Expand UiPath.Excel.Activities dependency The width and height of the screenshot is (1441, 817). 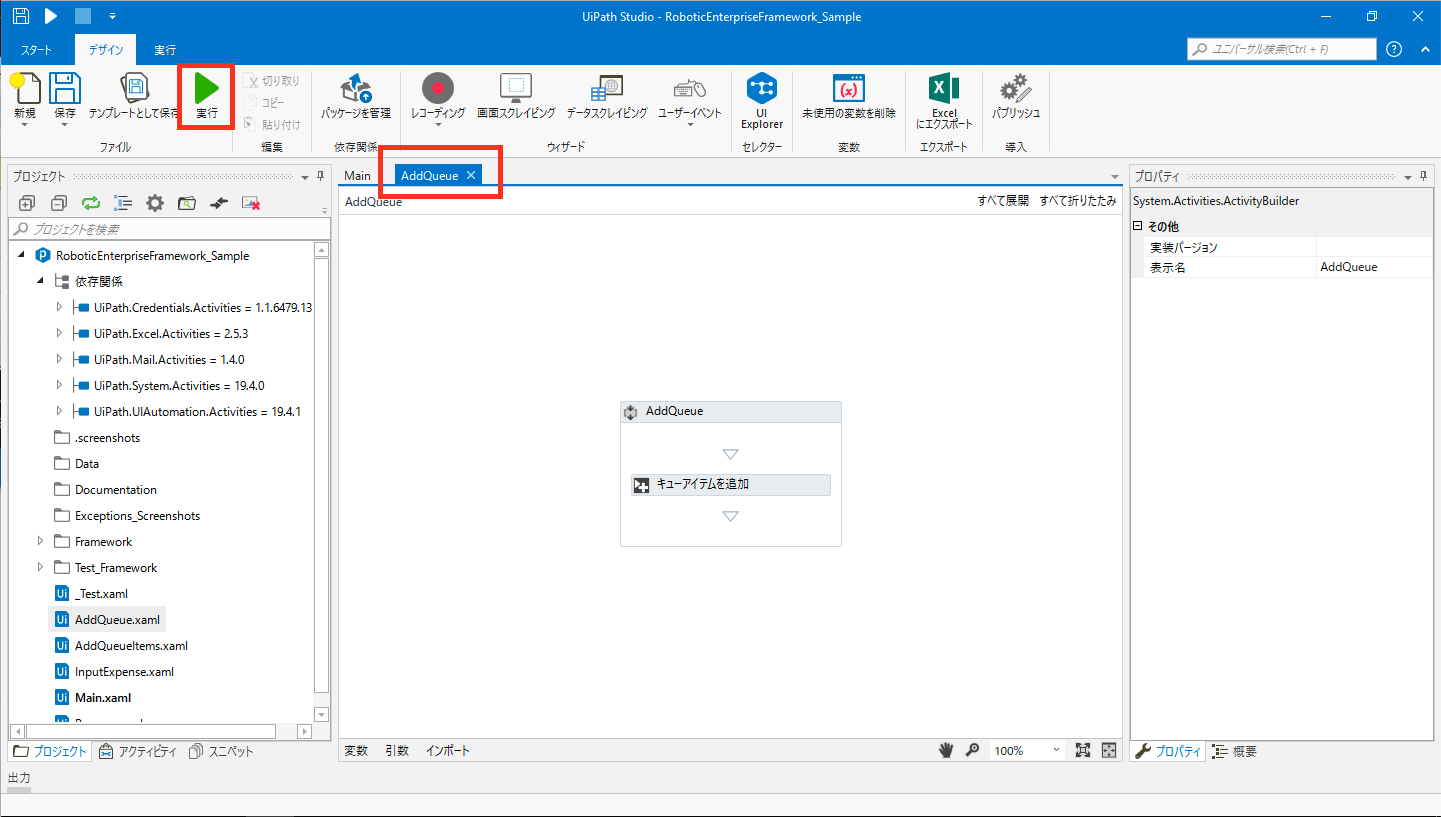pyautogui.click(x=59, y=333)
